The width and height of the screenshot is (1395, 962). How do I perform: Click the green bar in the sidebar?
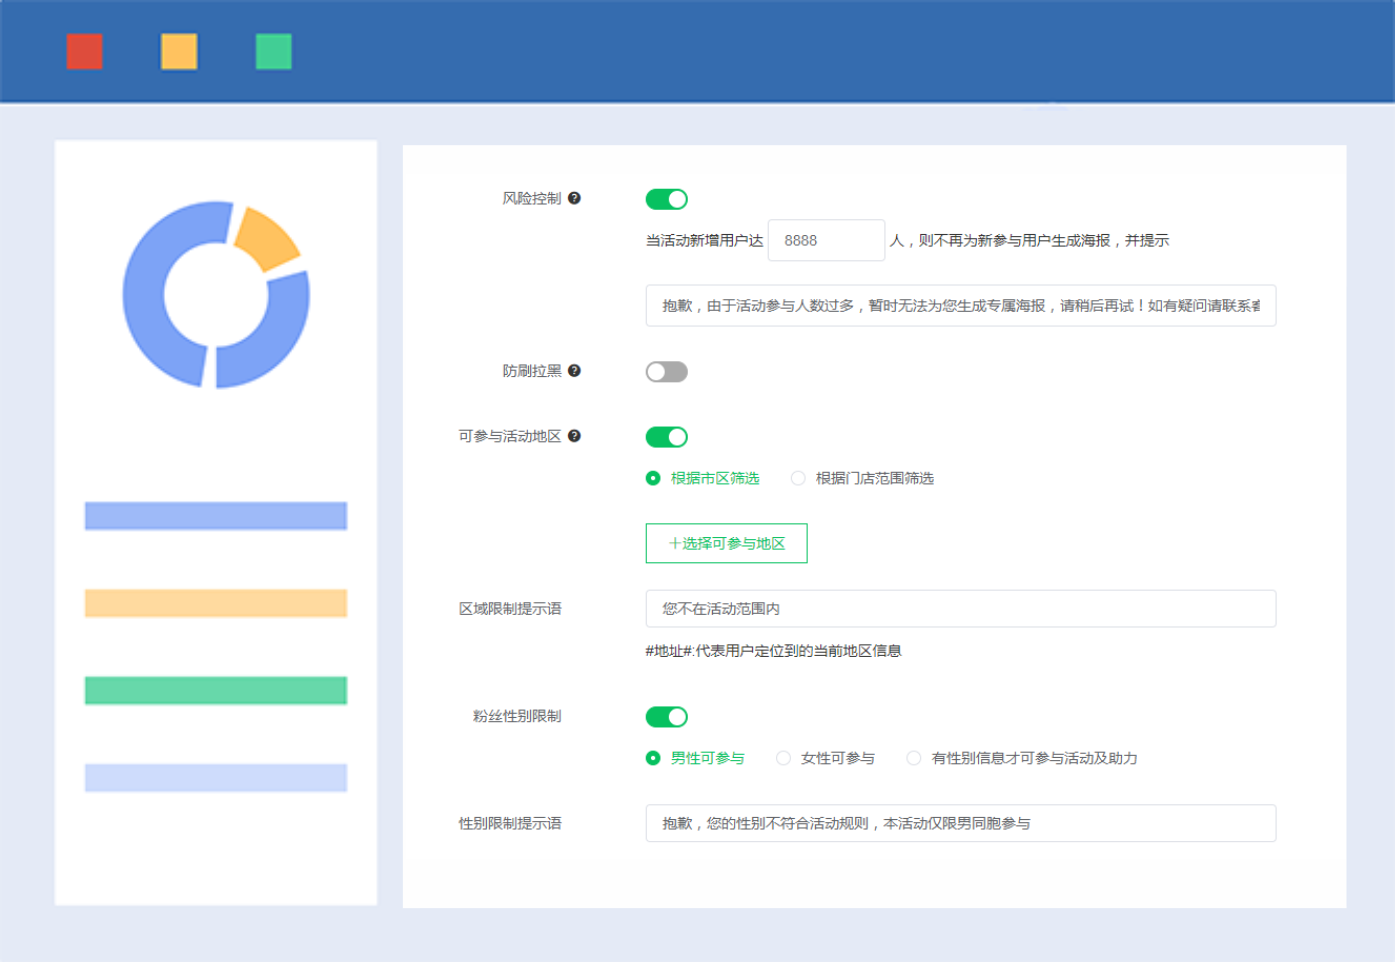[216, 691]
